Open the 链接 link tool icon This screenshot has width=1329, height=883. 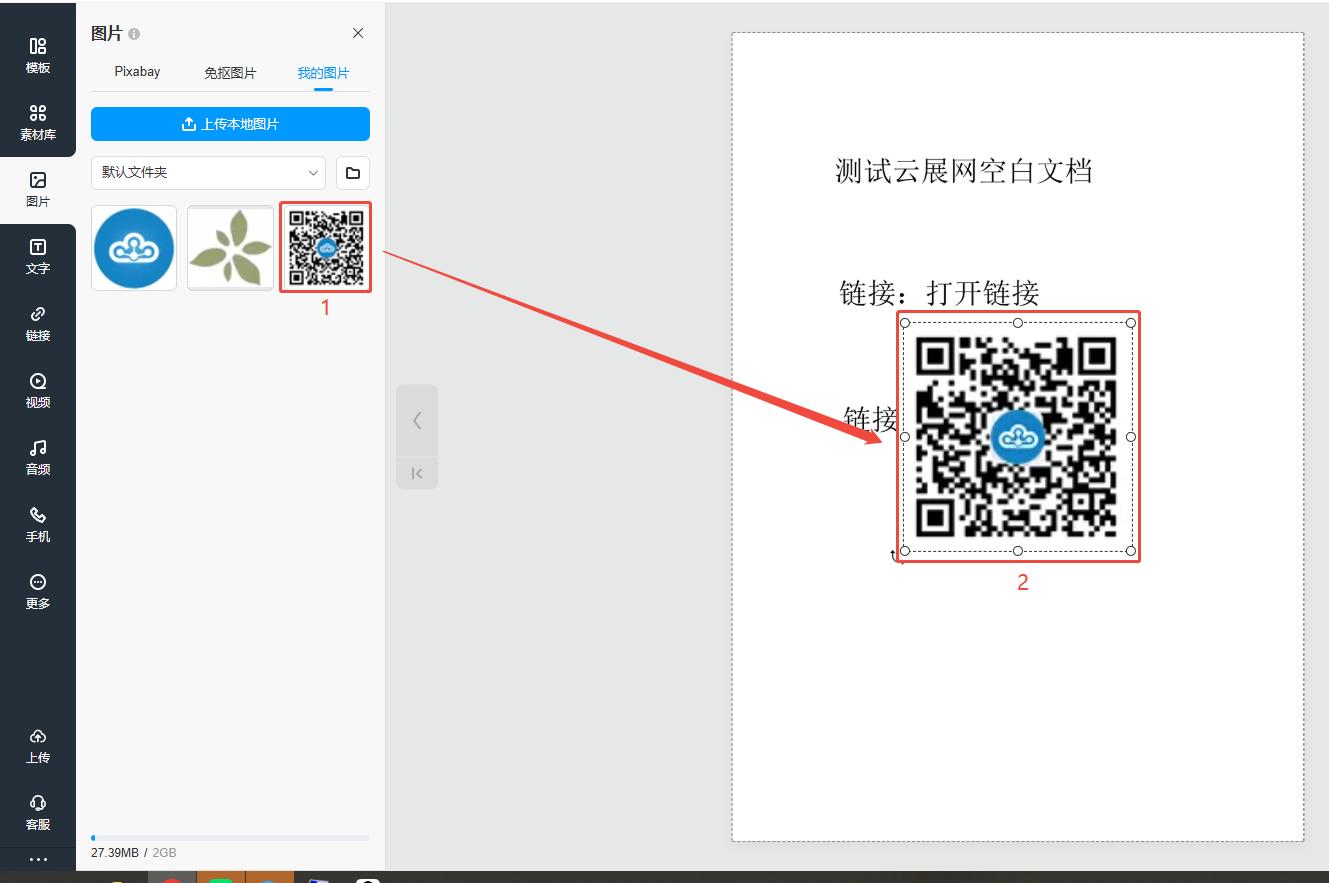coord(38,323)
